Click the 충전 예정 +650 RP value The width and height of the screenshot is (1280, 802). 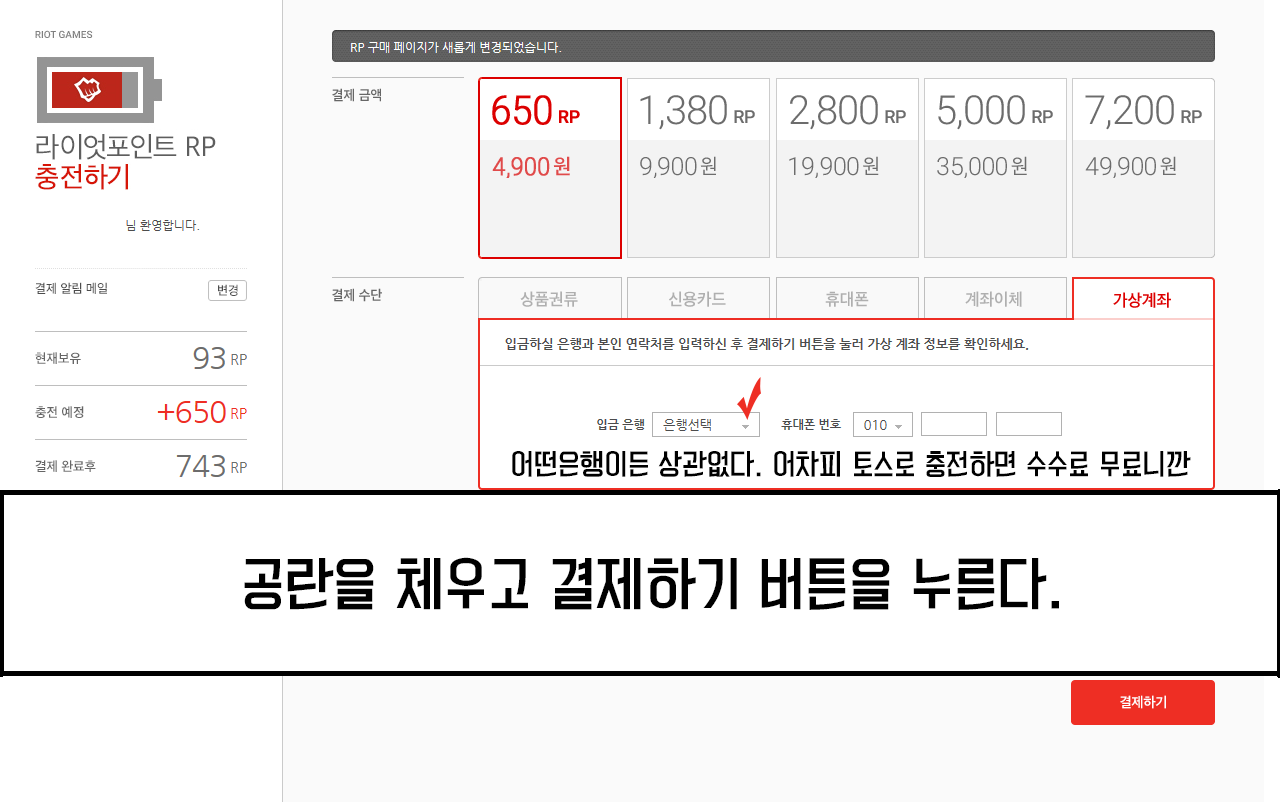coord(202,412)
